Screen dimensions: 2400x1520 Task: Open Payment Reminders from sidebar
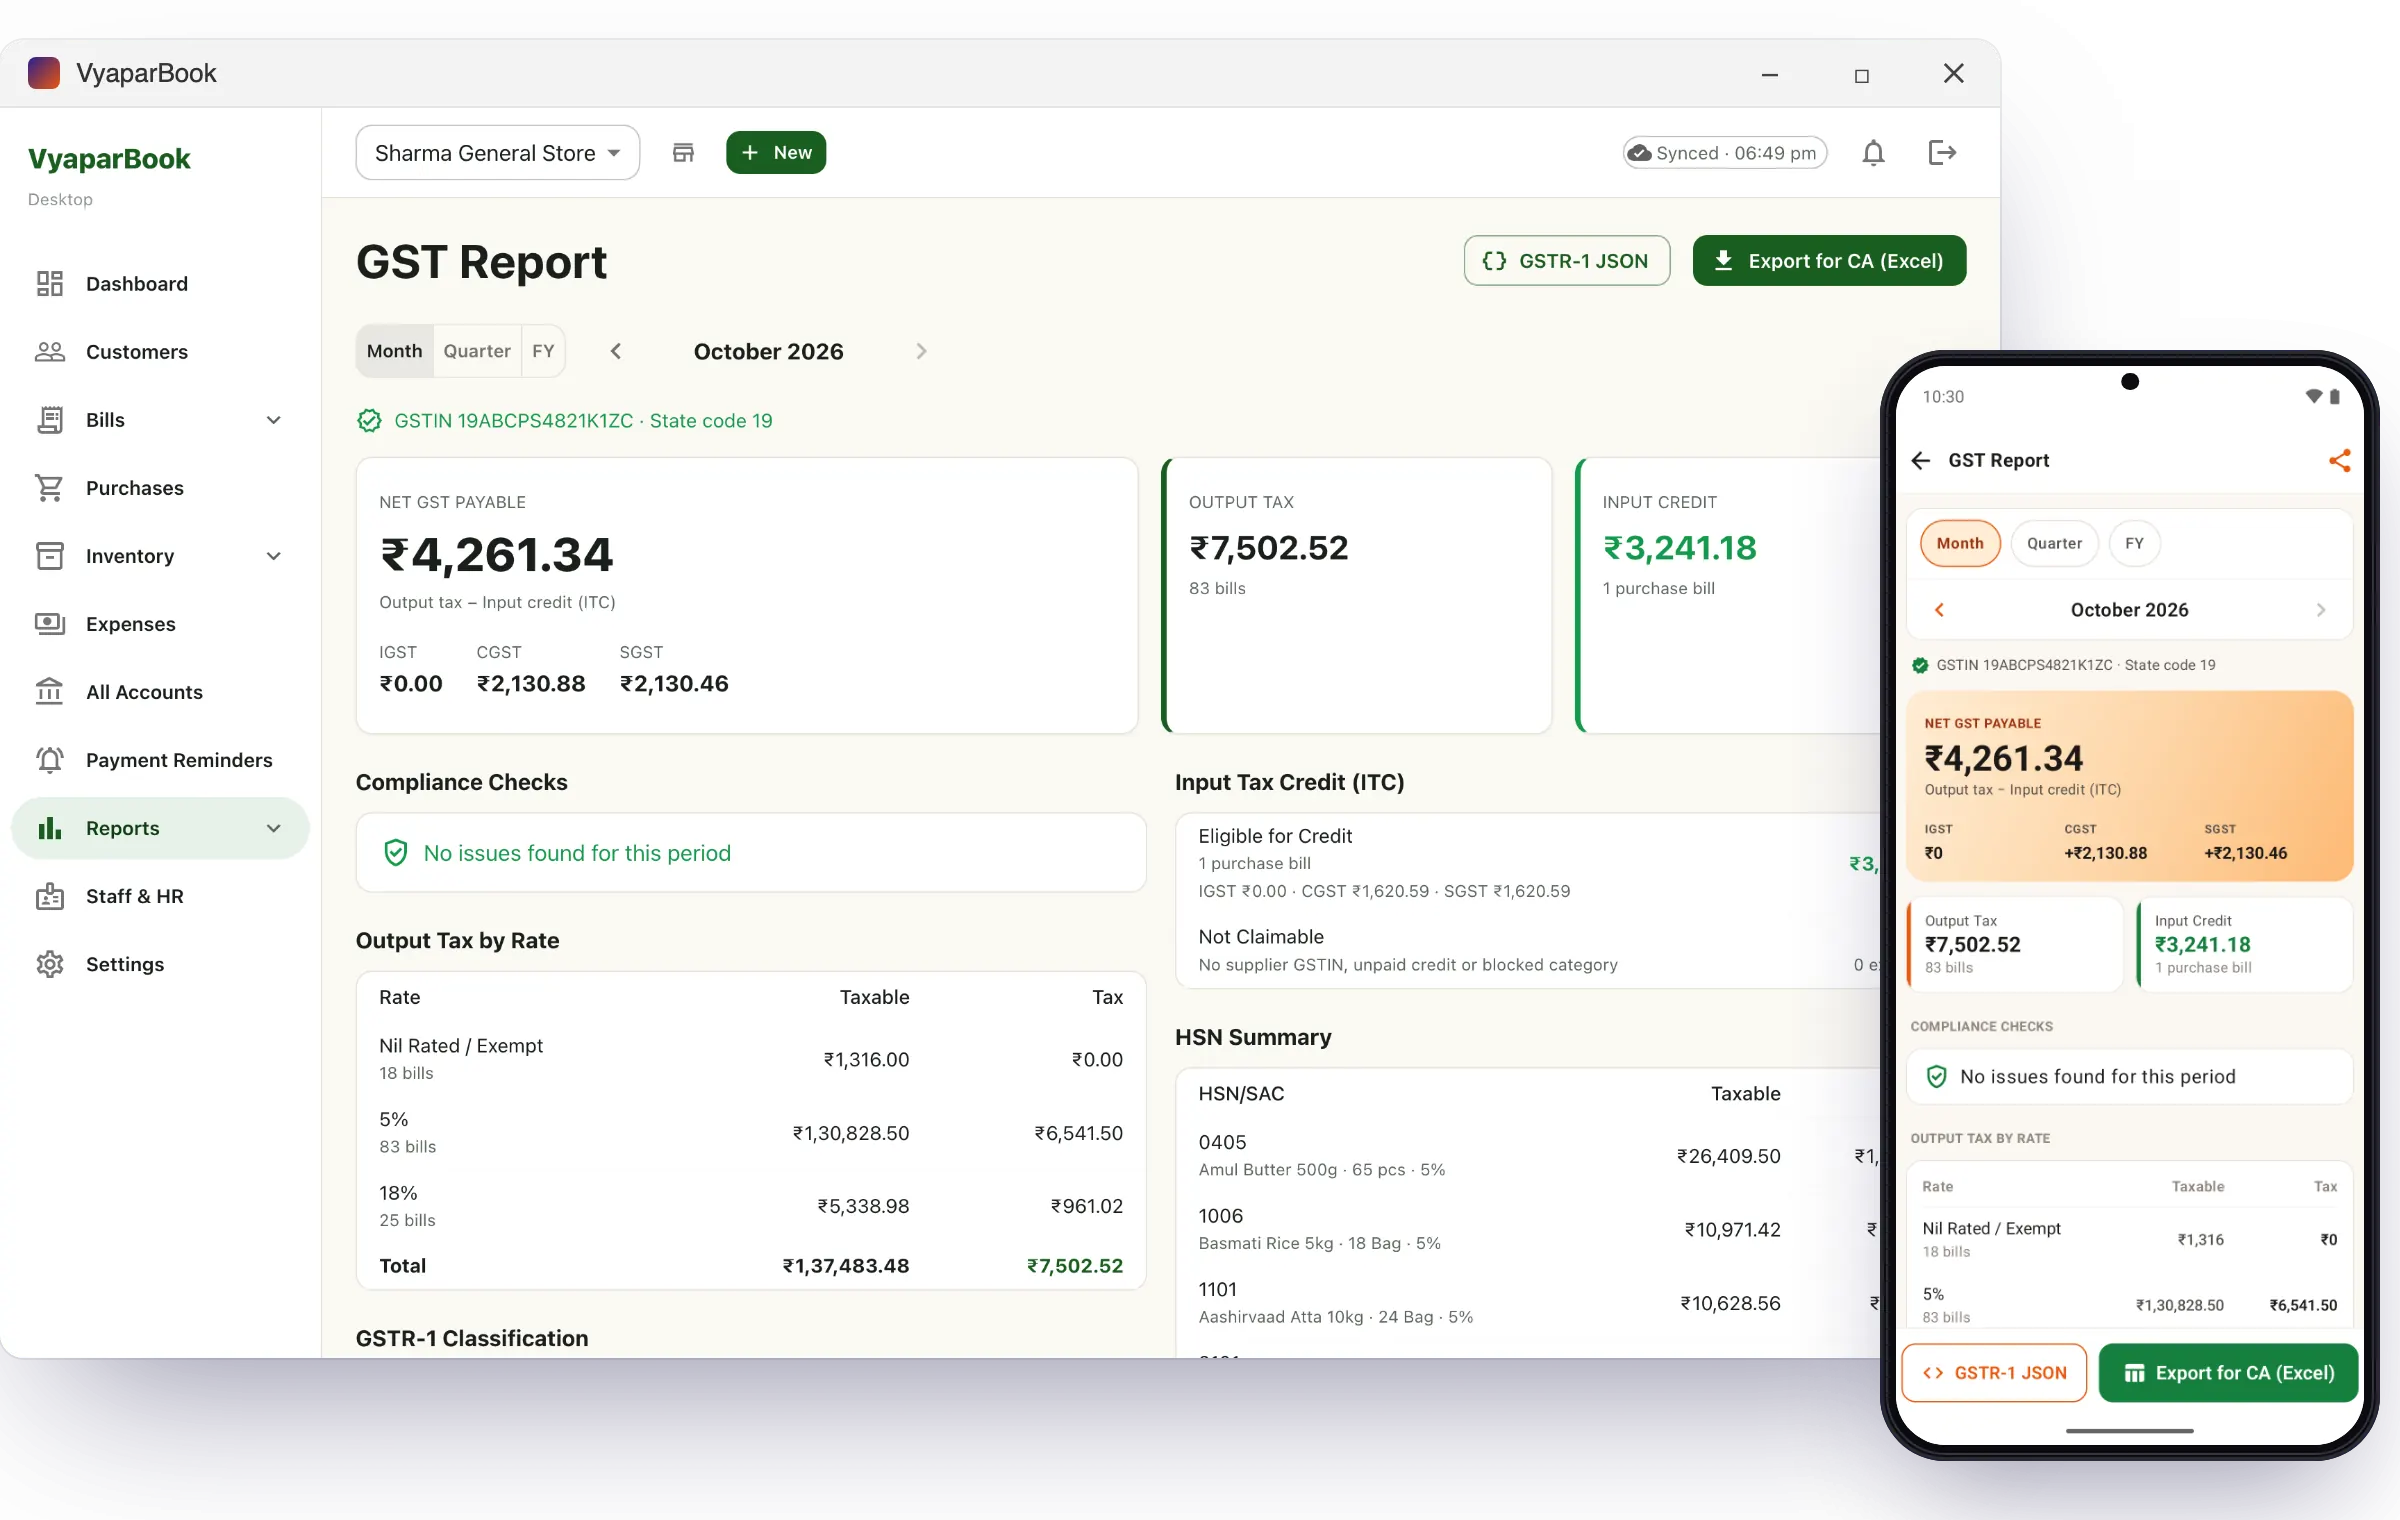[x=160, y=760]
